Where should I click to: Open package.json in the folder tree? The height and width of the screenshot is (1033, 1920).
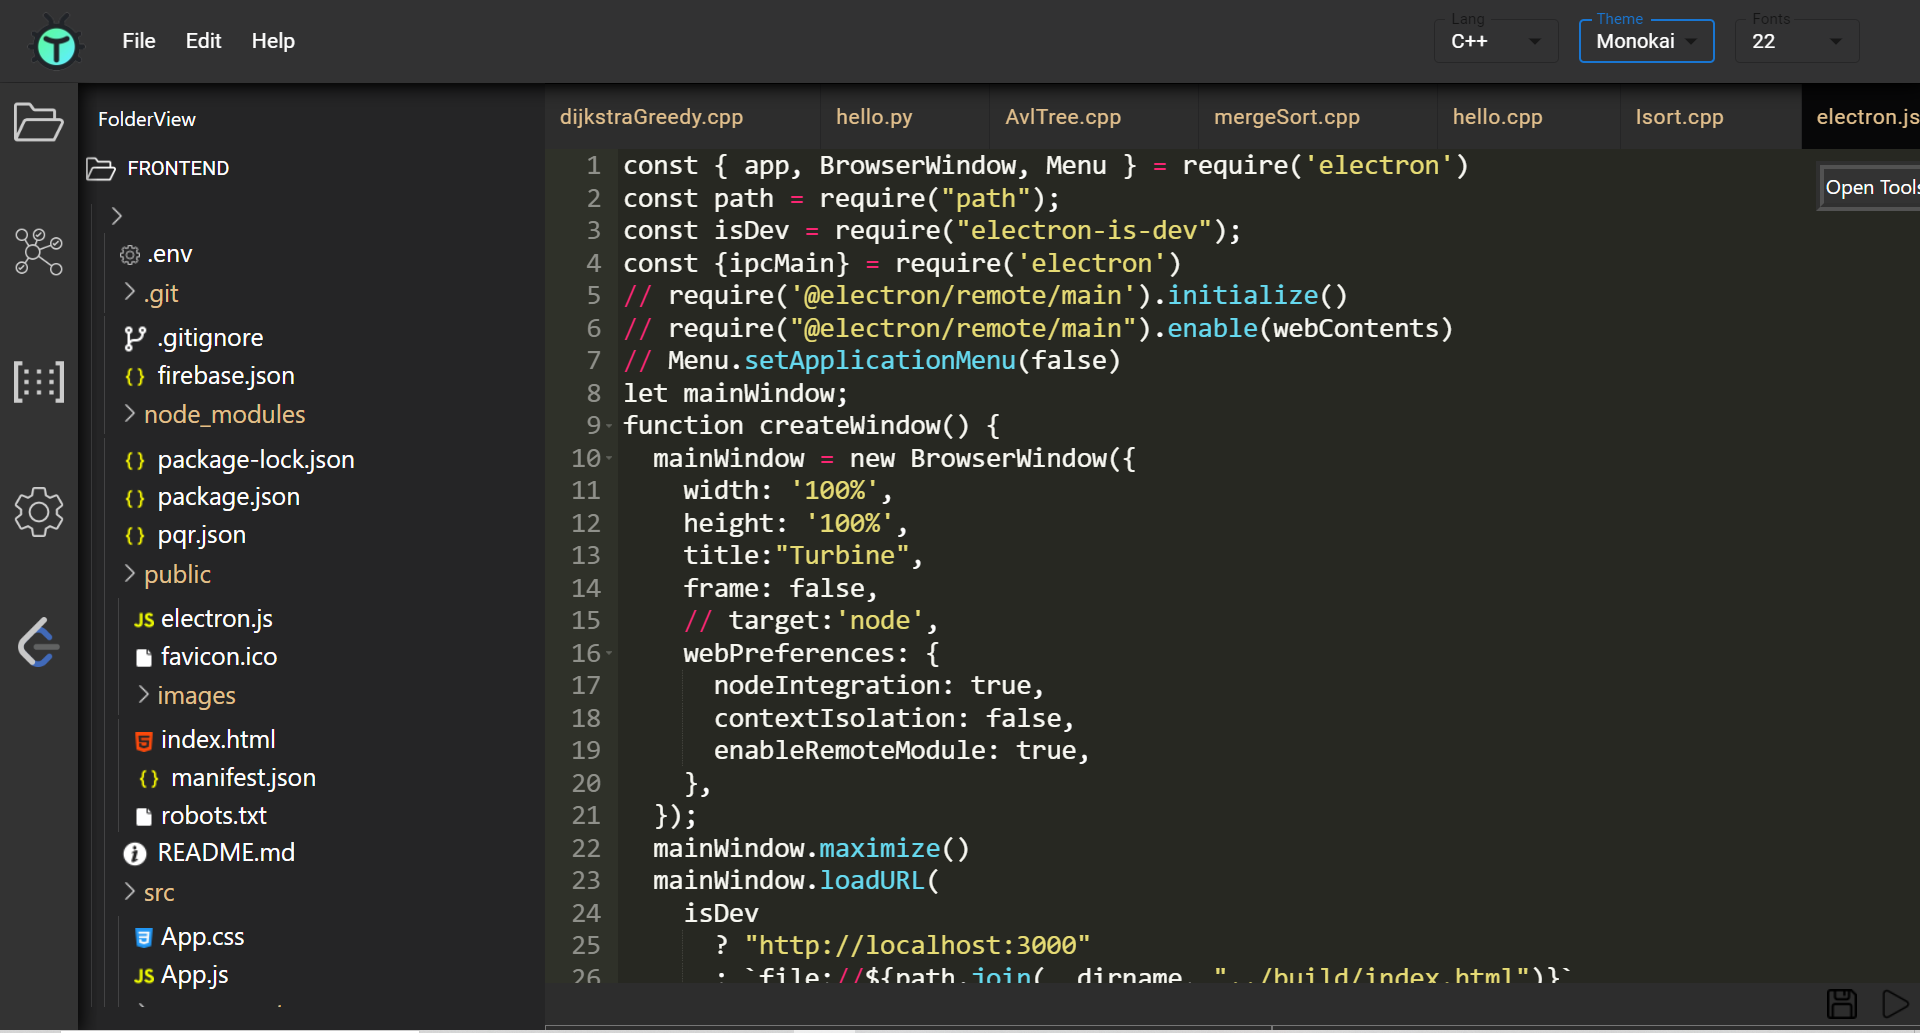click(229, 497)
